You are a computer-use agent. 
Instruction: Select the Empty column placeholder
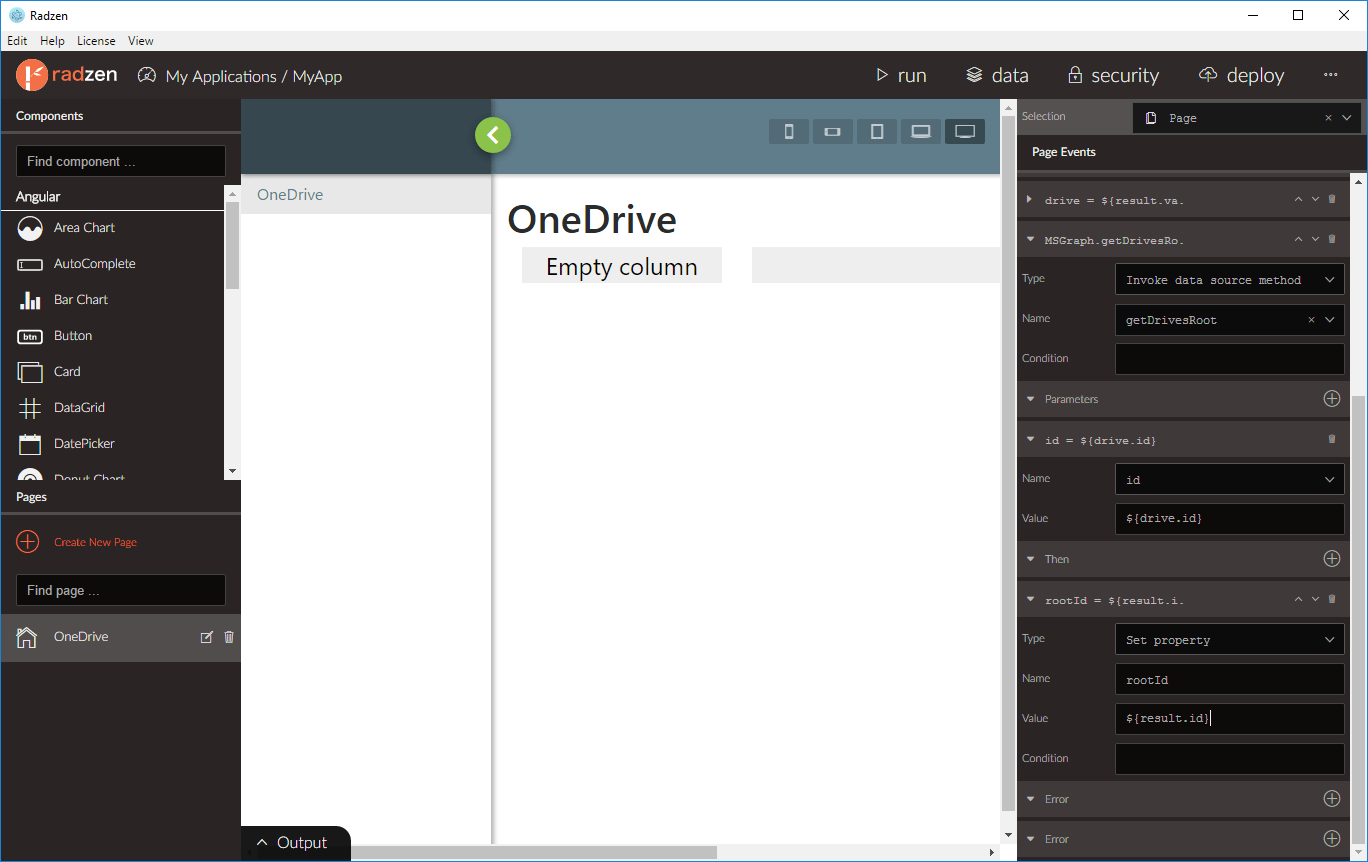click(x=622, y=266)
